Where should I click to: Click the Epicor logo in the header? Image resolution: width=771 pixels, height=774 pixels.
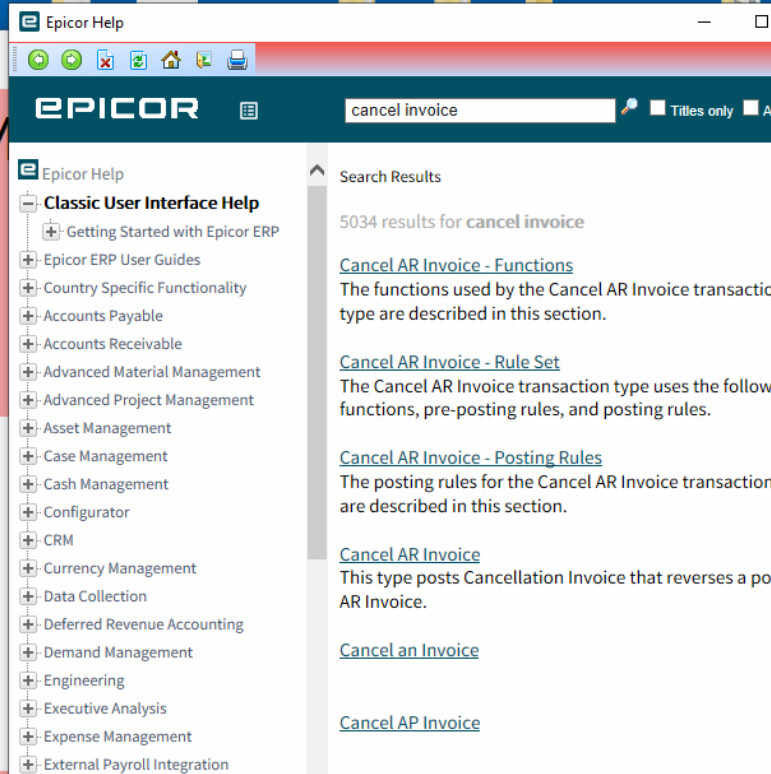(x=117, y=108)
